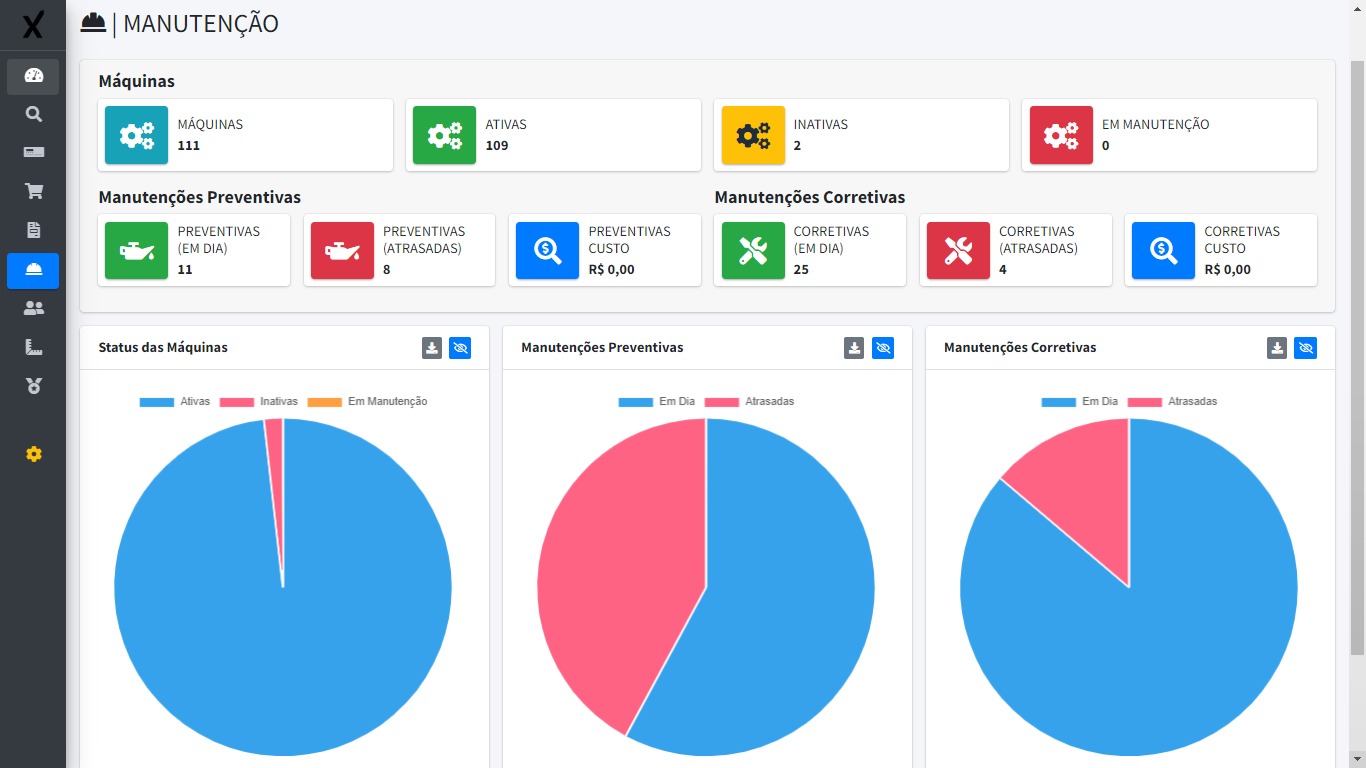This screenshot has height=768, width=1366.
Task: Select the hard hat maintenance sidebar icon
Action: point(33,270)
